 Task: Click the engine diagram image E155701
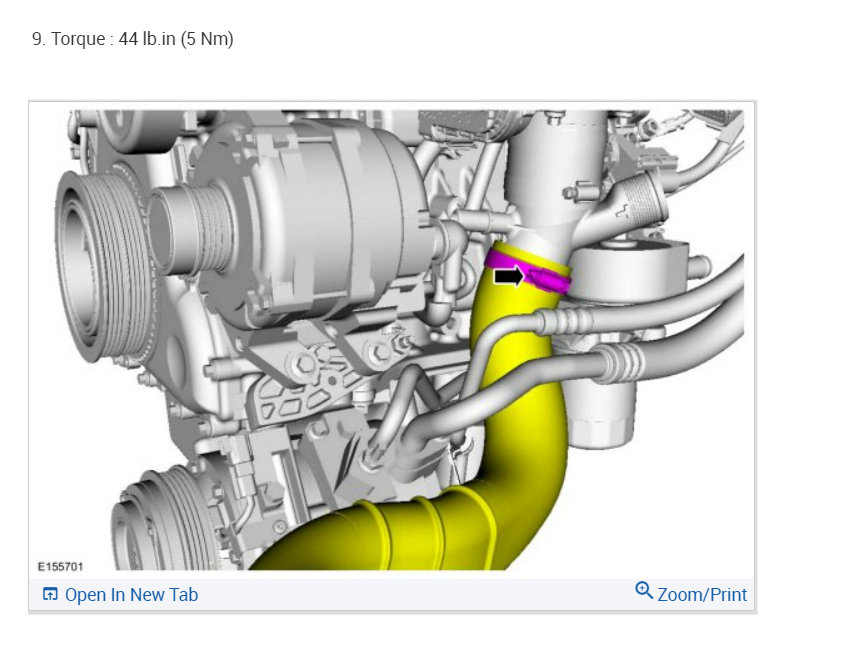pos(392,340)
